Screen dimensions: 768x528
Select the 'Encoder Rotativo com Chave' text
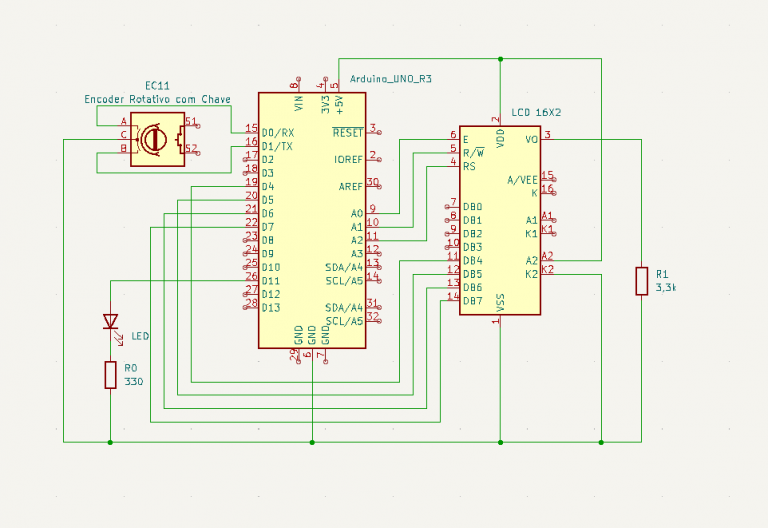coord(157,99)
